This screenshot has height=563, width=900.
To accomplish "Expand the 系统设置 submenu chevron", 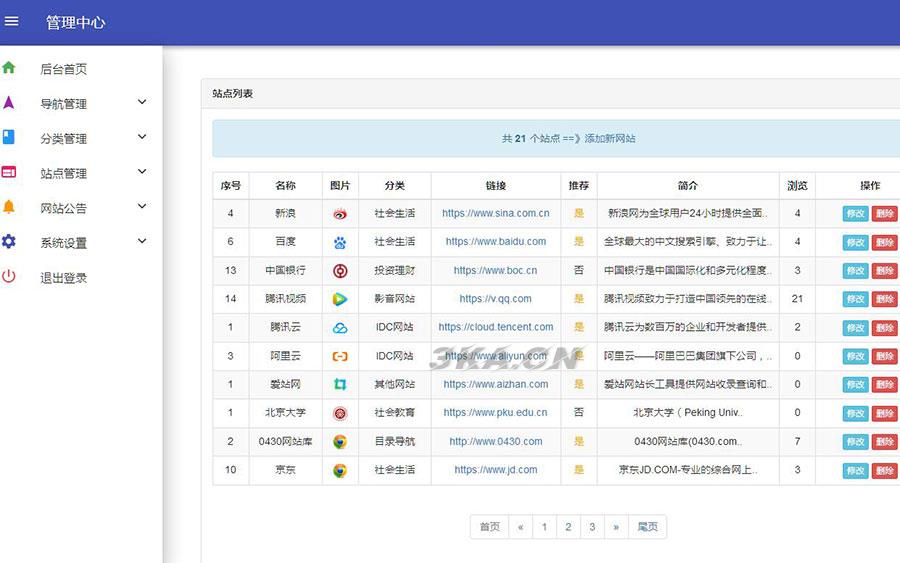I will [x=142, y=241].
